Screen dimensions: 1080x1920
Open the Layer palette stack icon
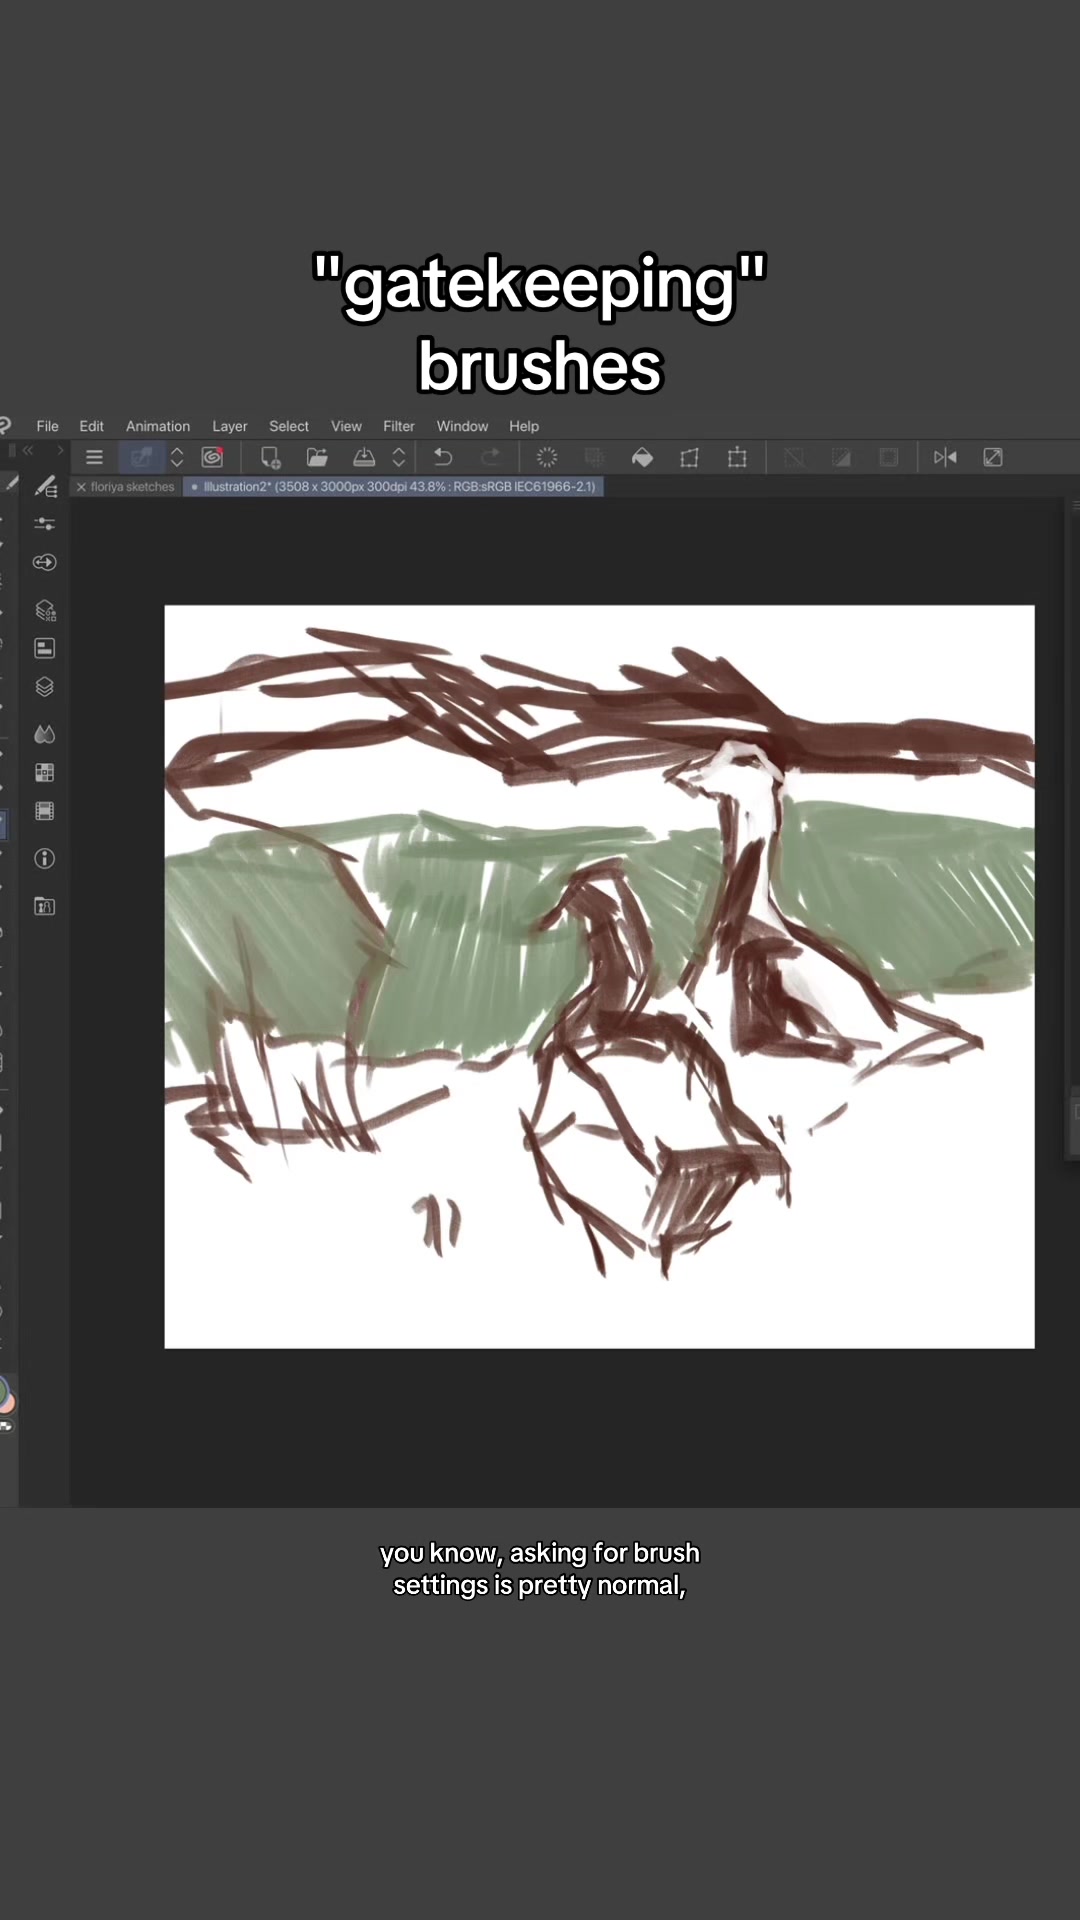coord(45,687)
